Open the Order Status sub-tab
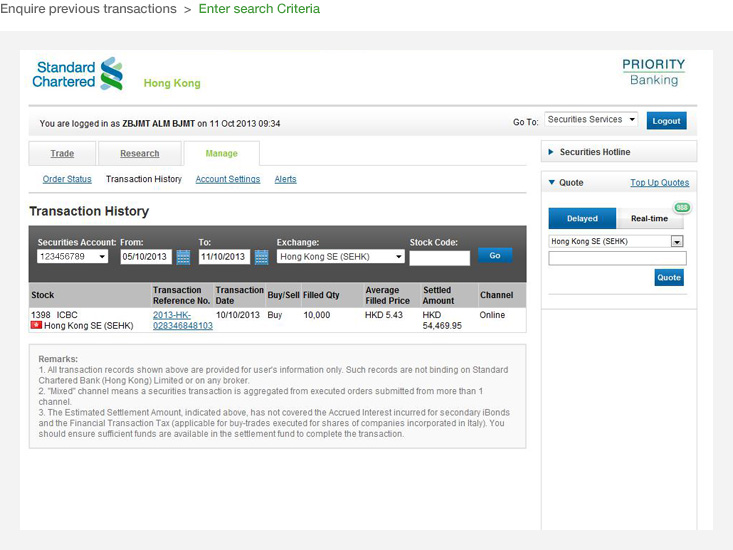This screenshot has width=733, height=550. click(67, 179)
